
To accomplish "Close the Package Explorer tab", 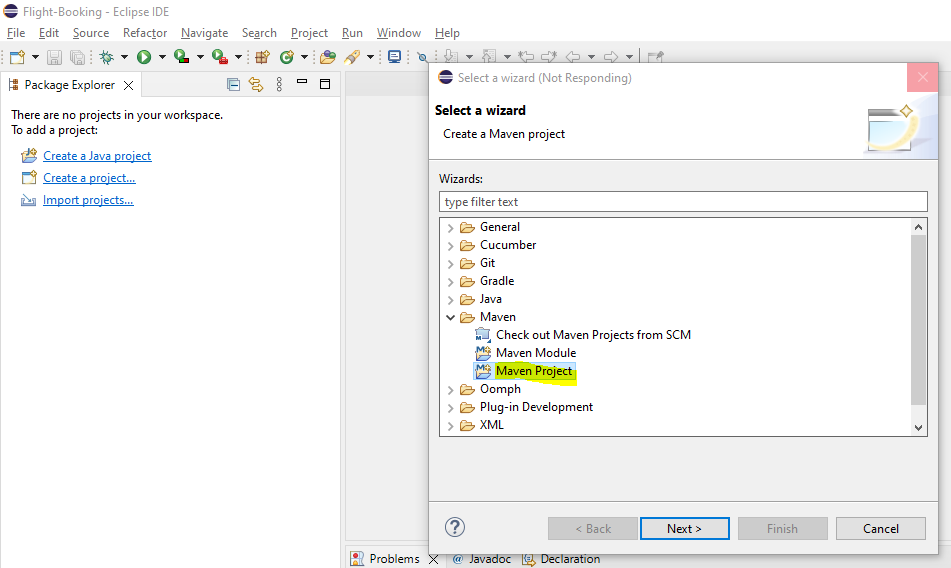I will 129,85.
